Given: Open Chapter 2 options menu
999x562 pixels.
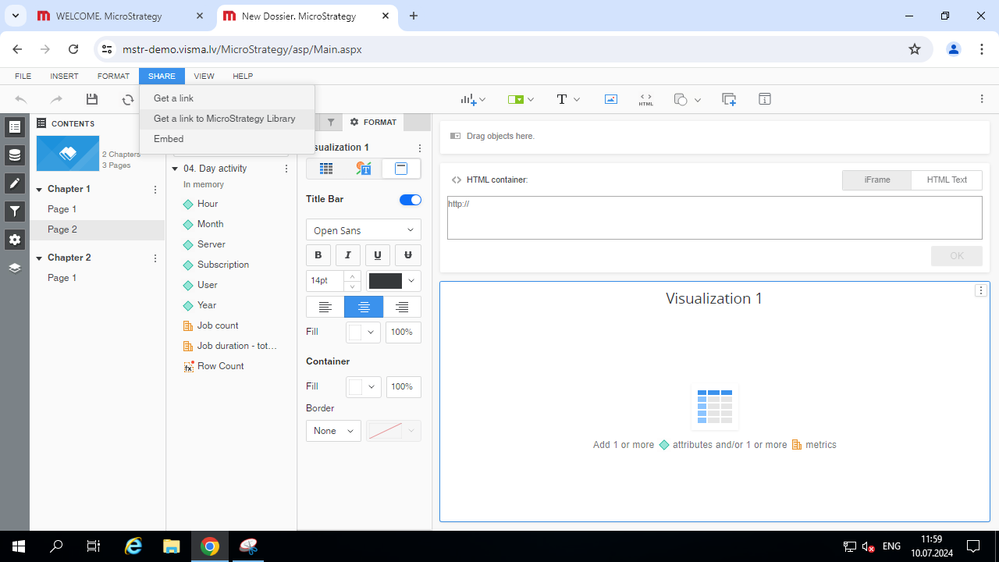Looking at the screenshot, I should (155, 258).
